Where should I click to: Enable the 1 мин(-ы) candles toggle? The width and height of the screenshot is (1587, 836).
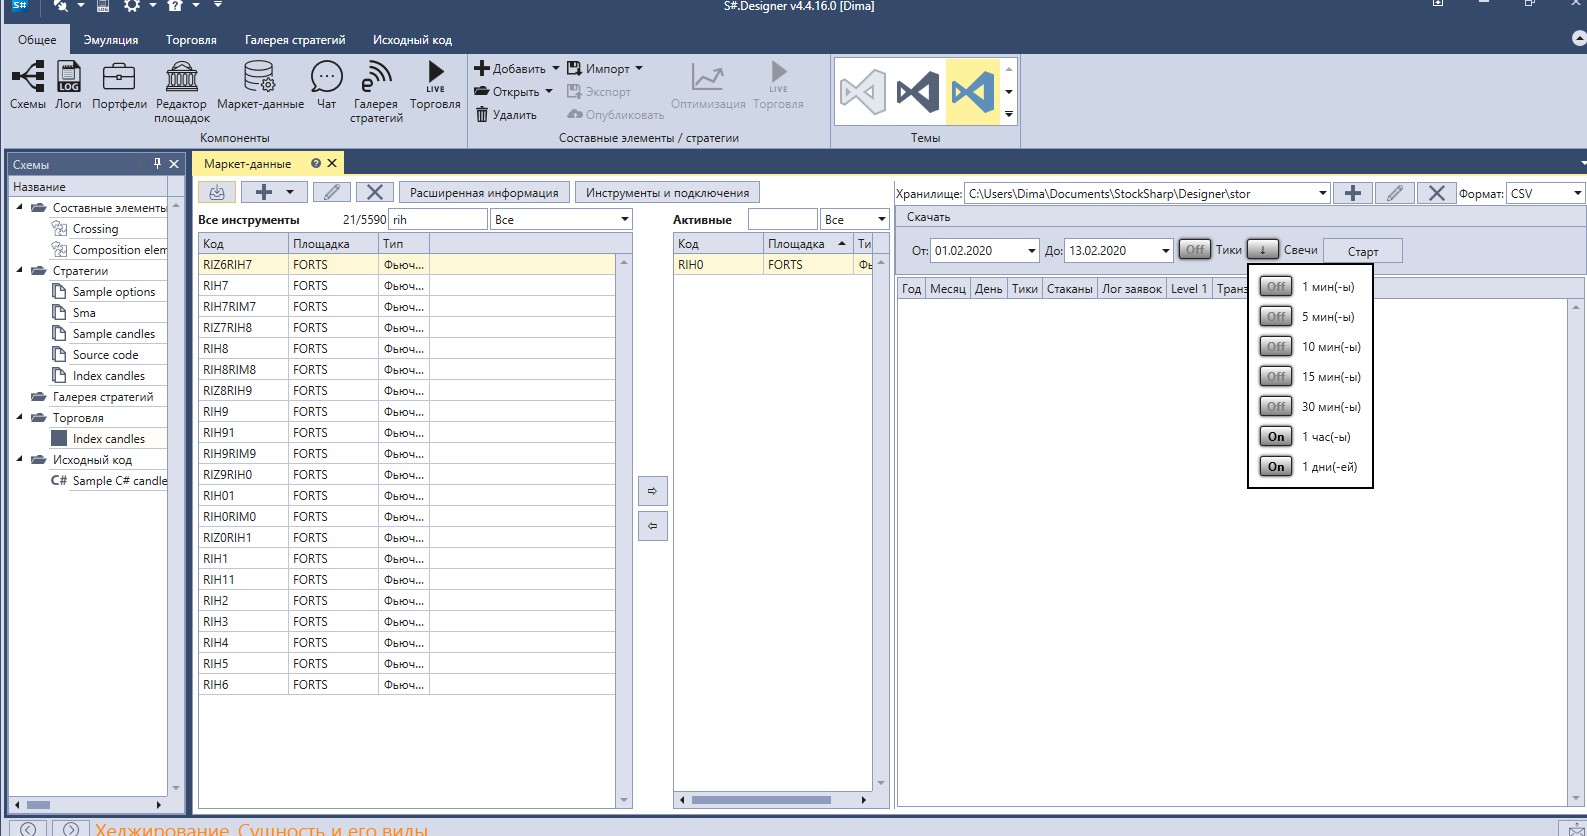1276,287
